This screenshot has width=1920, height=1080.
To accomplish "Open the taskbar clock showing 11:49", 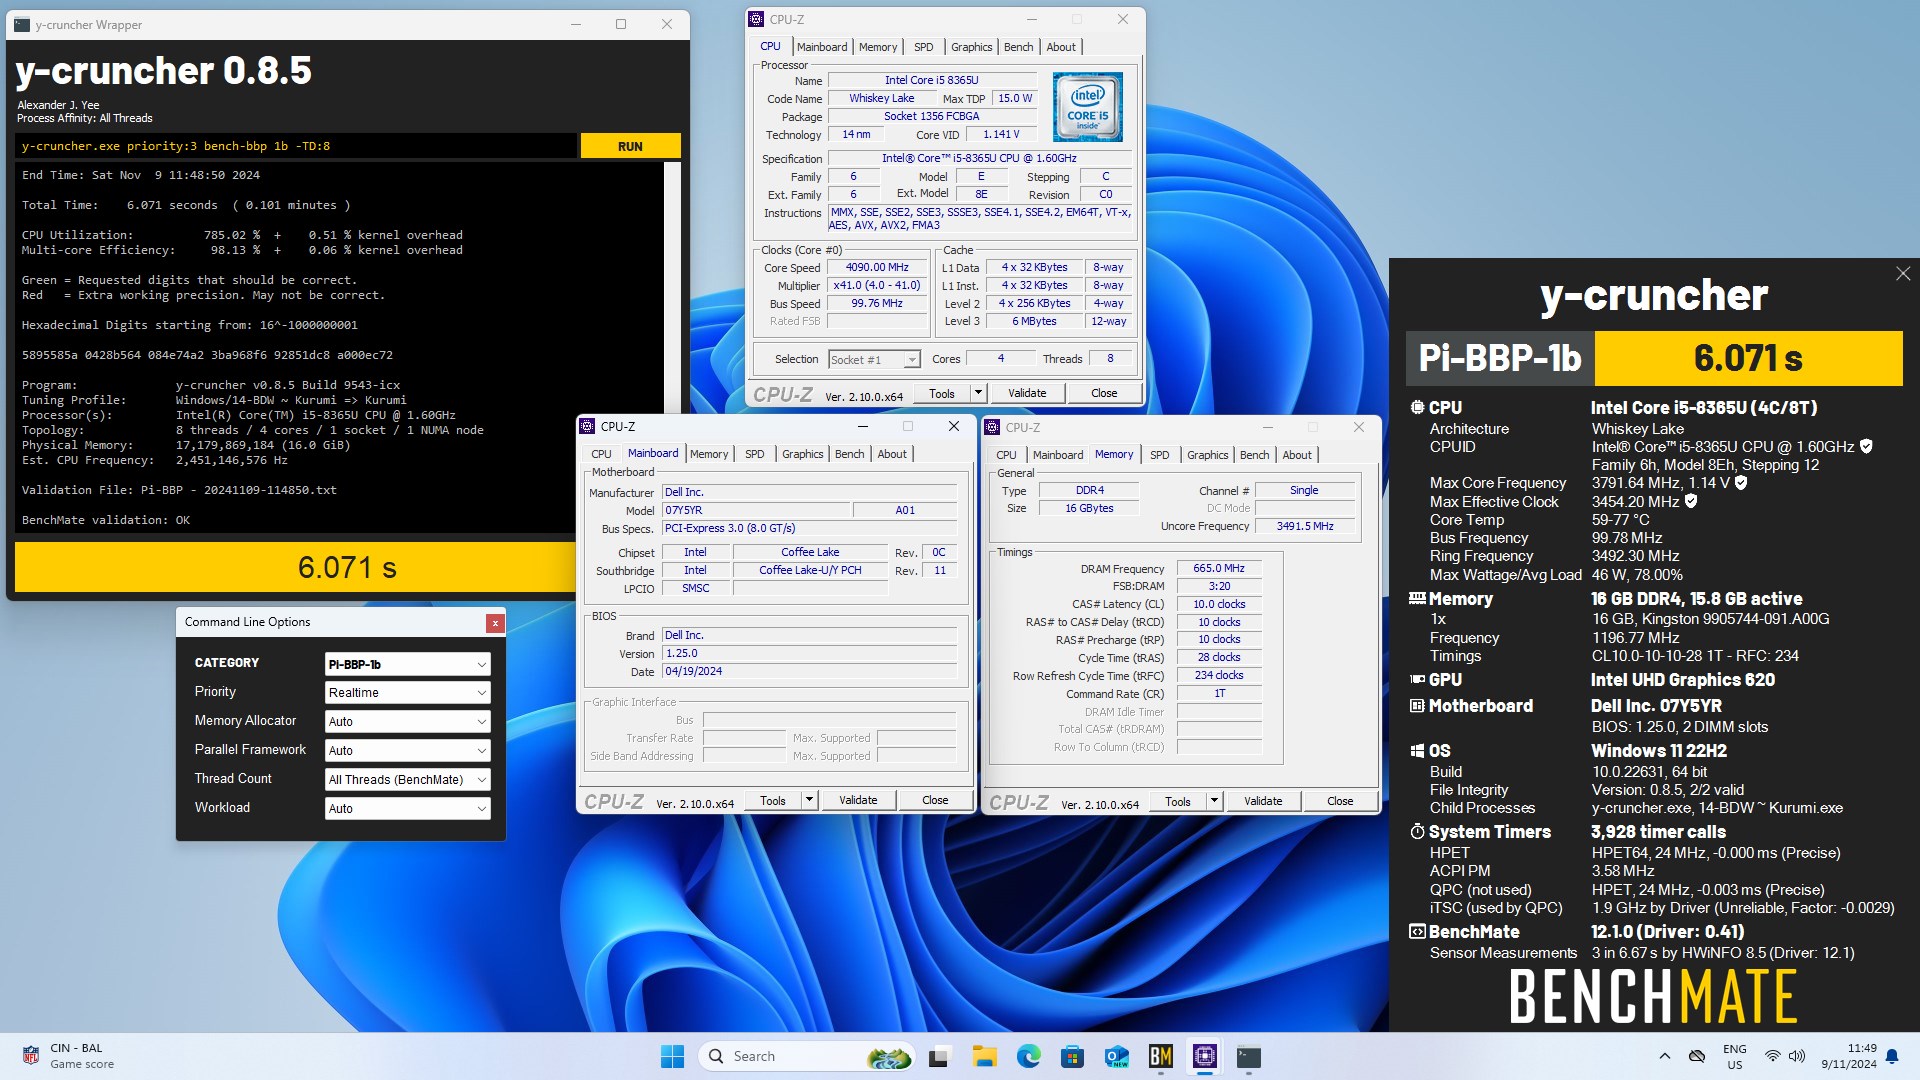I will [x=1849, y=1056].
